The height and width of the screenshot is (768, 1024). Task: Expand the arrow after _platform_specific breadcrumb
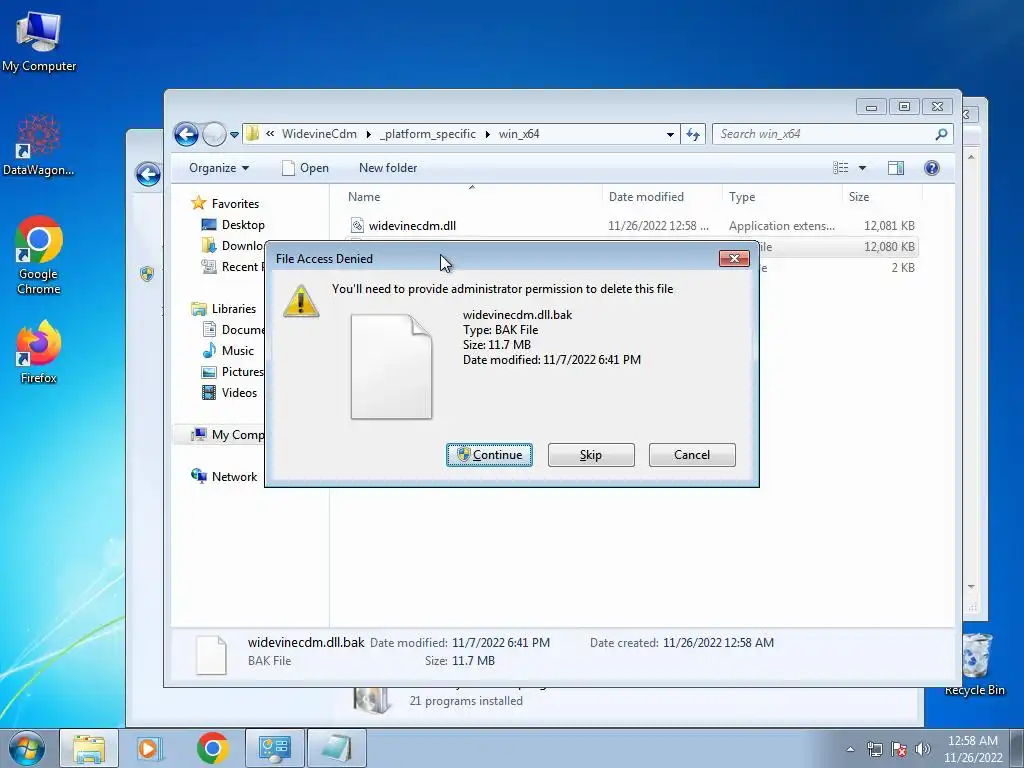(487, 135)
